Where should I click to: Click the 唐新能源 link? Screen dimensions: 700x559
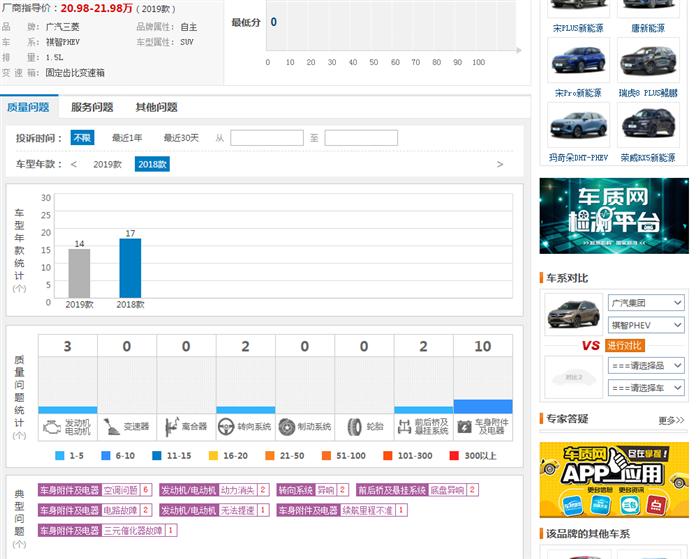648,28
